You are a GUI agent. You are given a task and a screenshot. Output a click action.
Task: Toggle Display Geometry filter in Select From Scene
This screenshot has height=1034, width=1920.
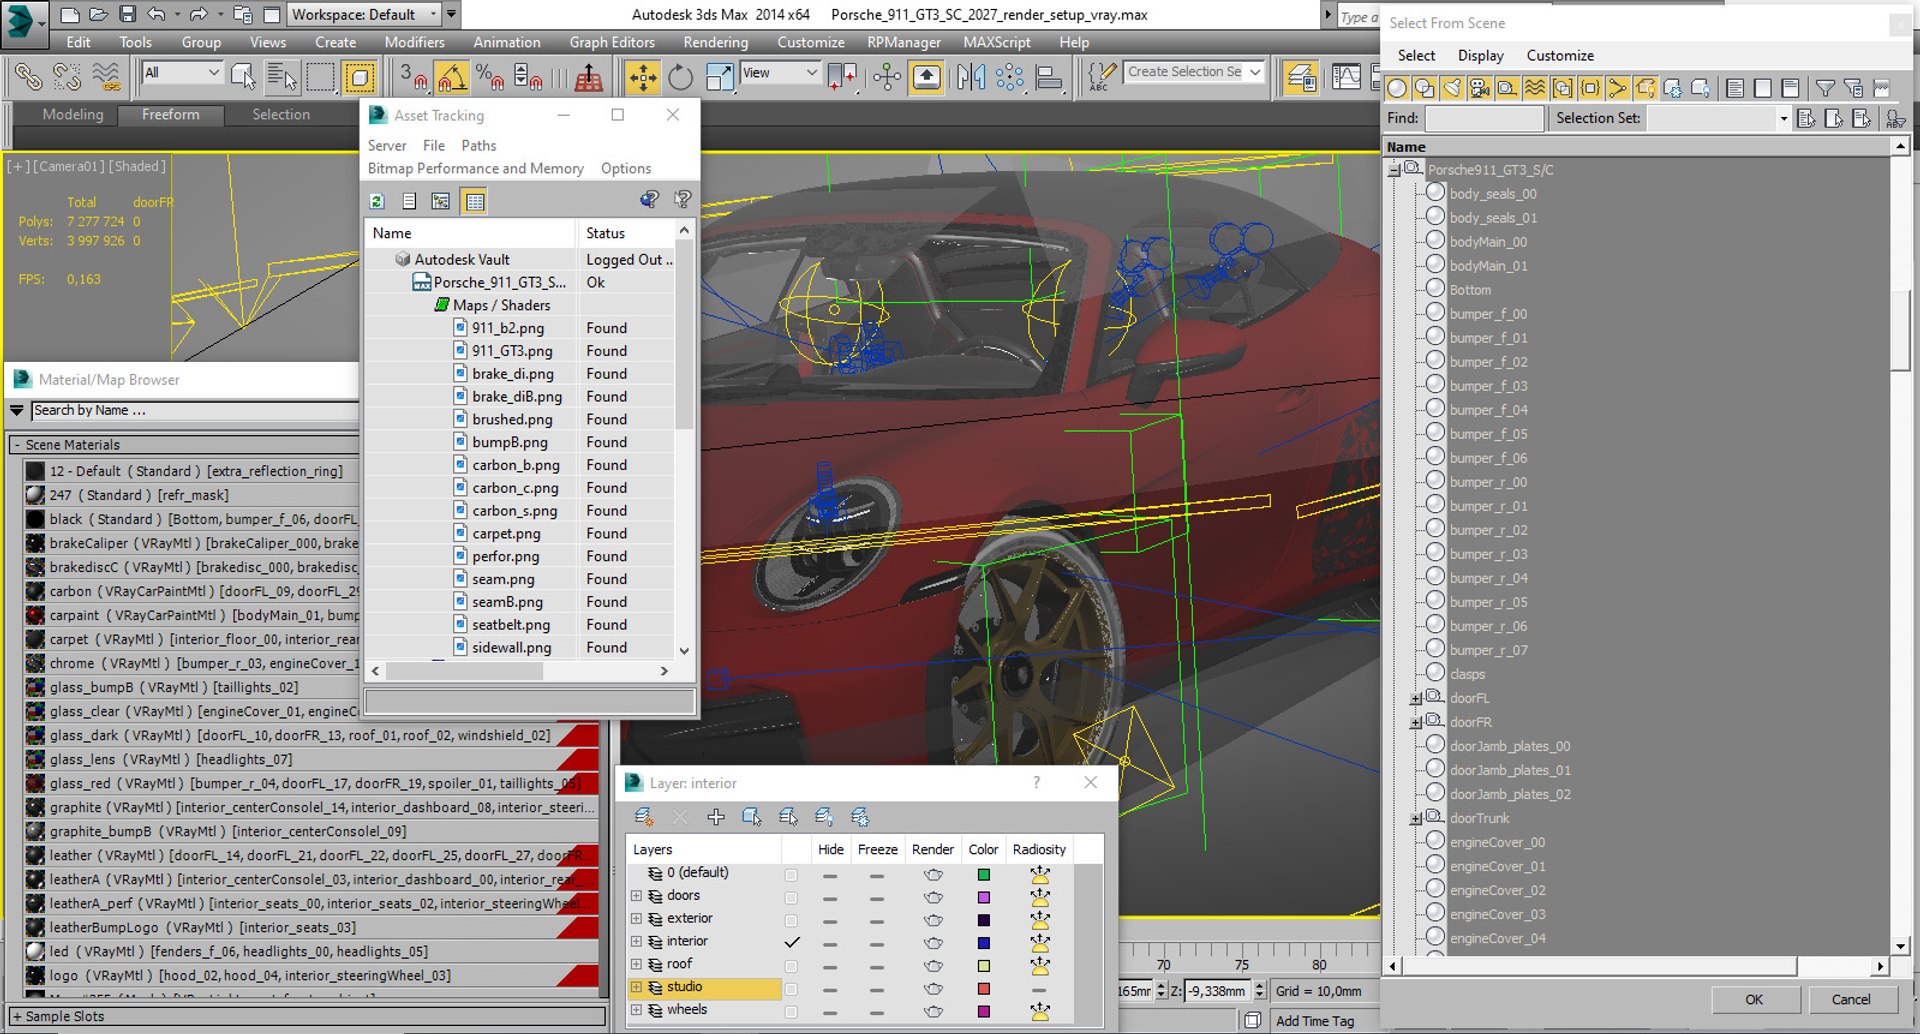tap(1397, 88)
